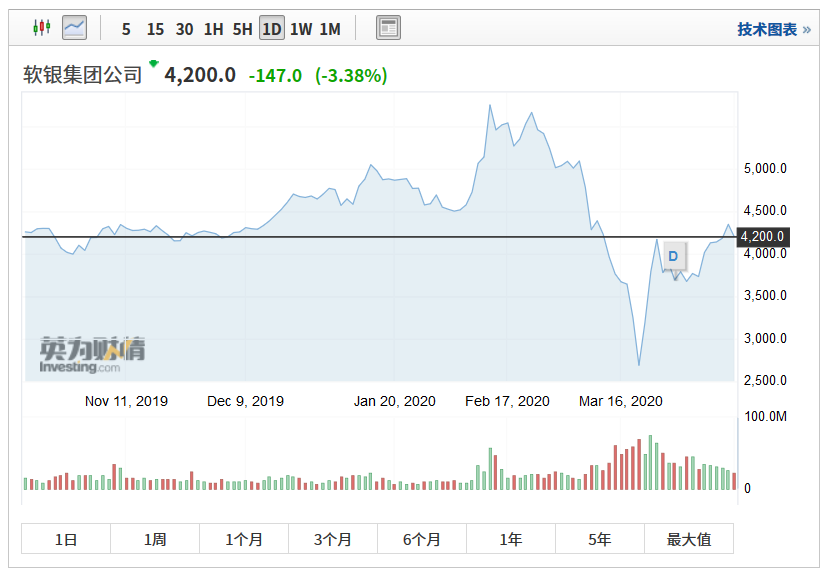Click the 最大值 range button
Viewport: 825px width, 575px height.
[x=689, y=539]
